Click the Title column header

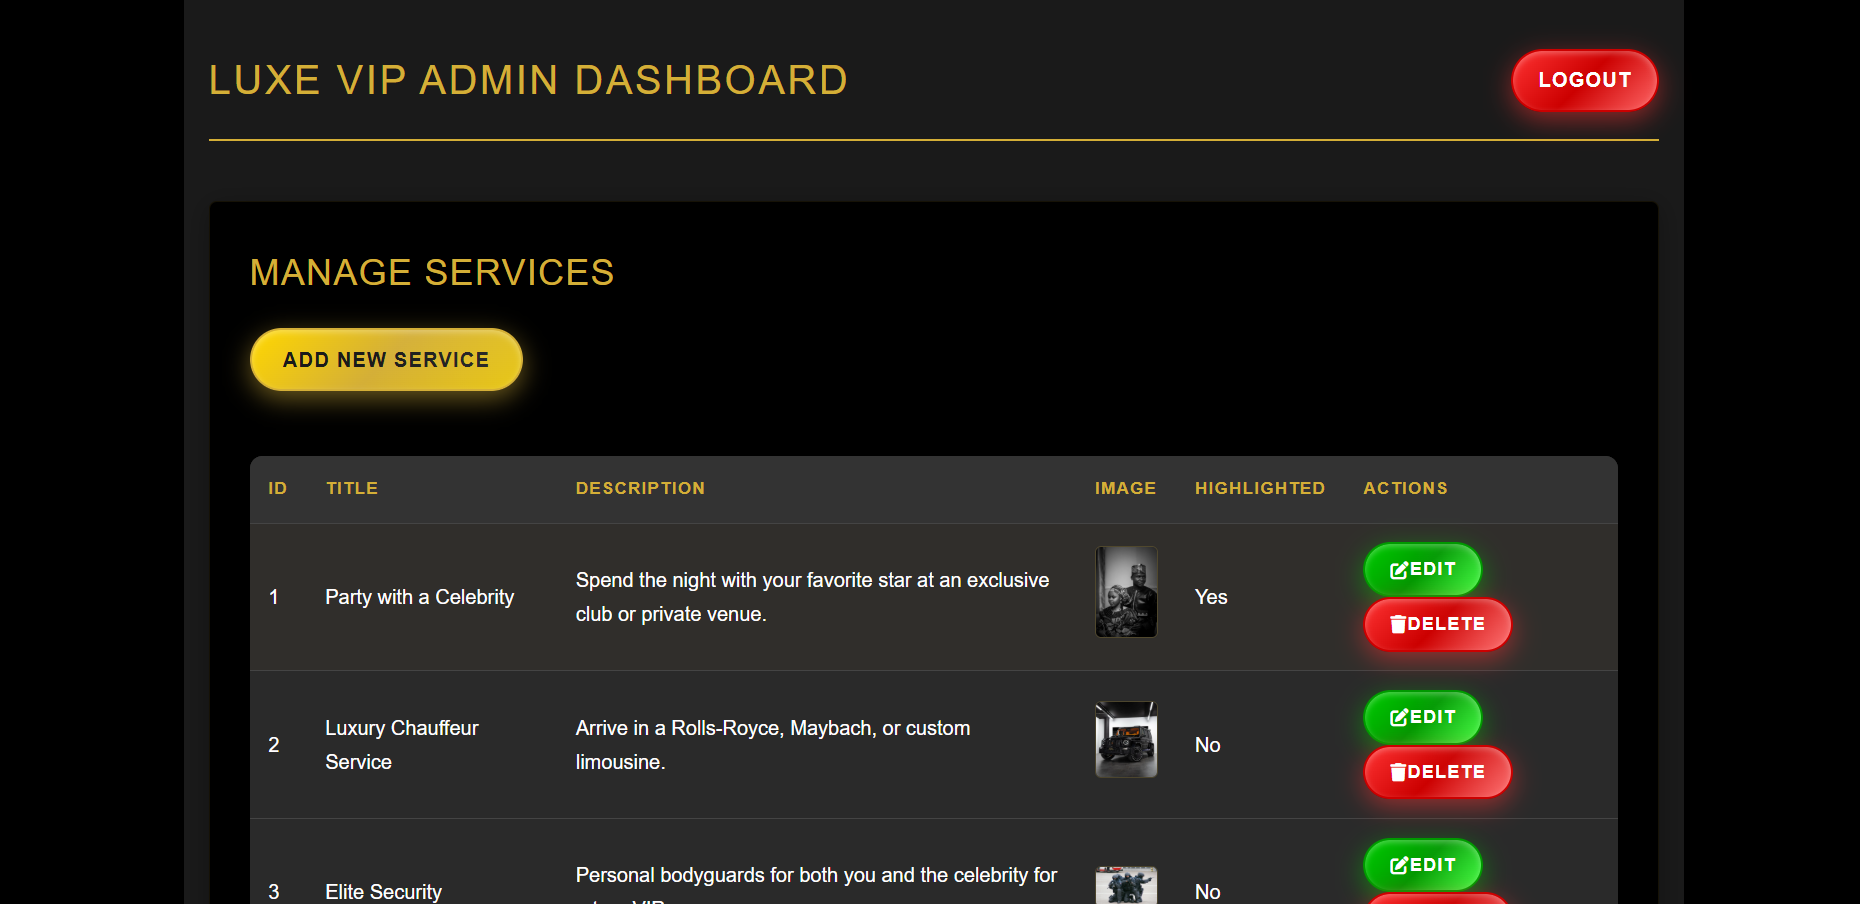point(351,488)
